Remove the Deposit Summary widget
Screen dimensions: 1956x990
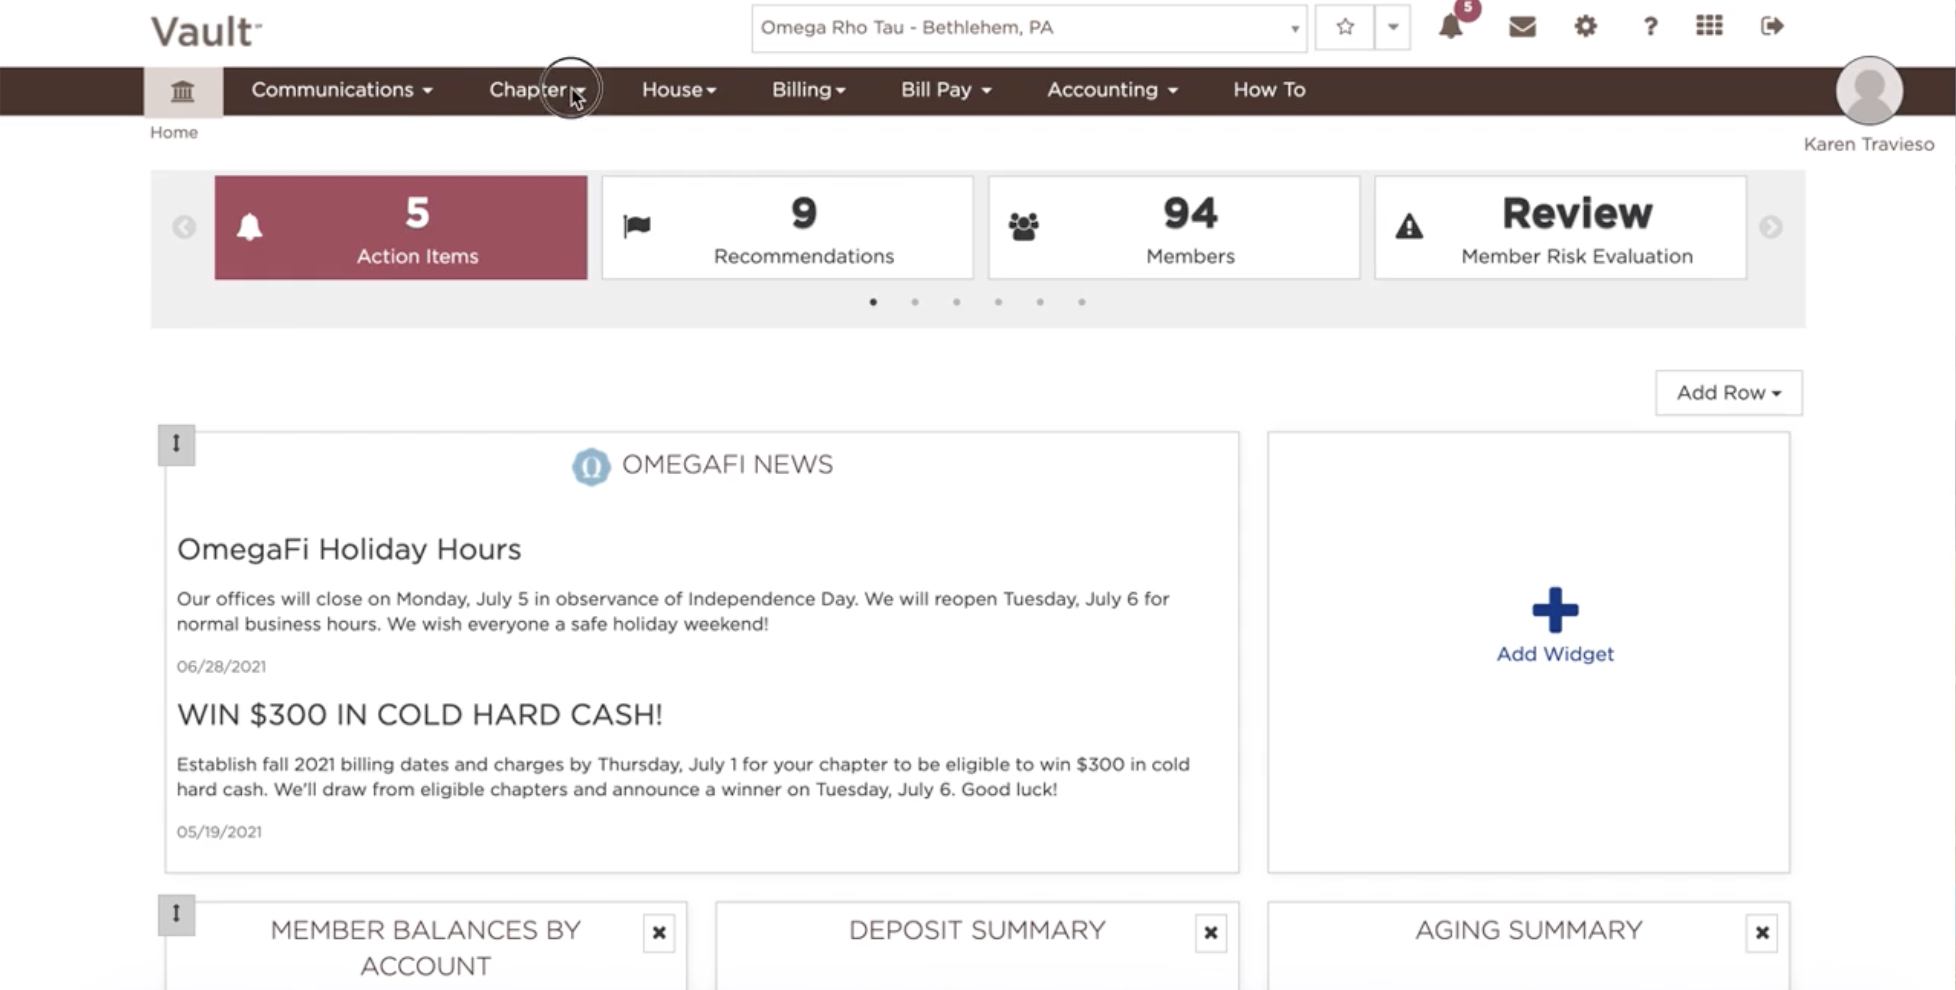(x=1211, y=933)
